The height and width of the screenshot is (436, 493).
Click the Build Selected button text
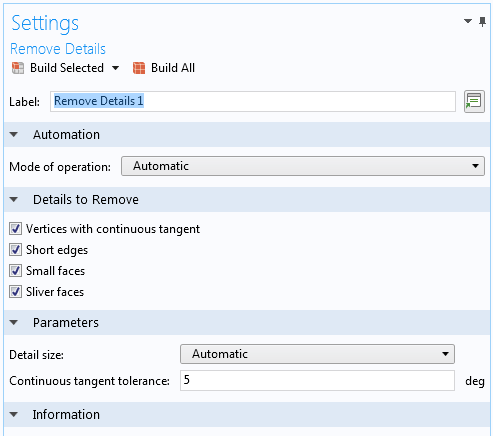click(67, 68)
